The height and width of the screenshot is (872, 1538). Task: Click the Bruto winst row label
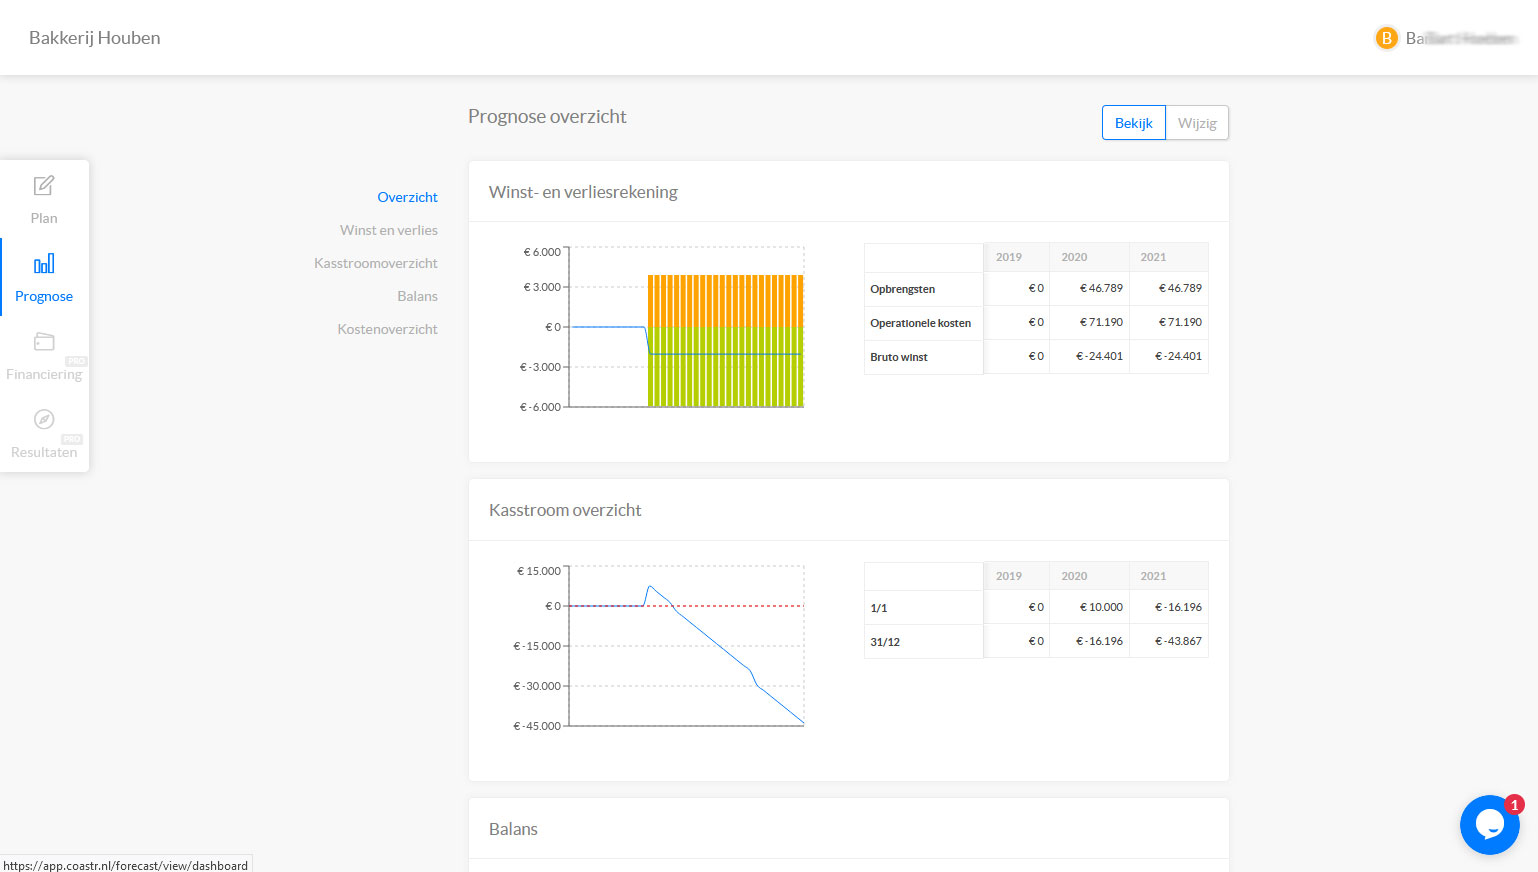pyautogui.click(x=899, y=357)
